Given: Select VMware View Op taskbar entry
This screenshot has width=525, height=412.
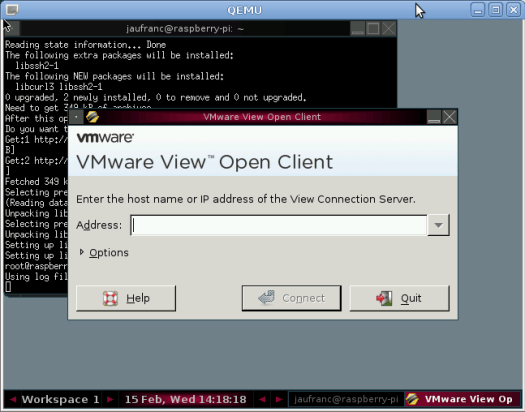Looking at the screenshot, I should pos(463,399).
